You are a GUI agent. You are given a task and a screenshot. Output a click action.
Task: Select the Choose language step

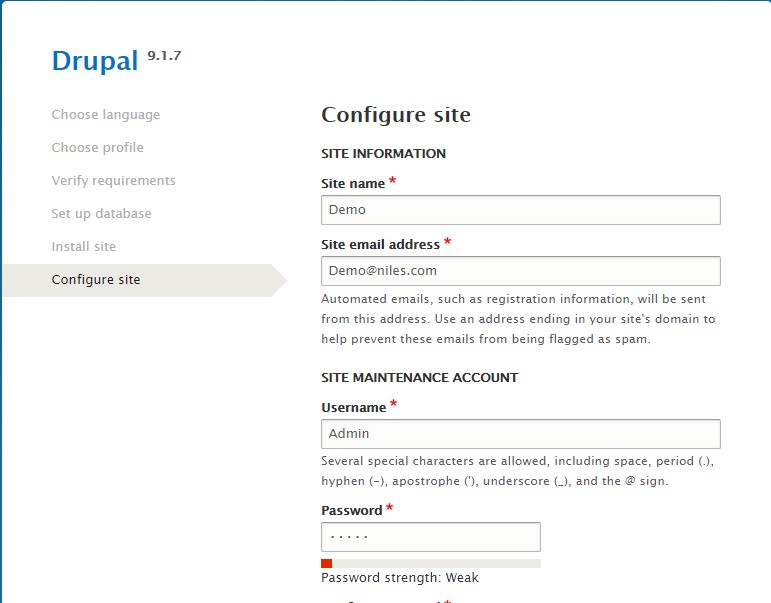point(105,115)
